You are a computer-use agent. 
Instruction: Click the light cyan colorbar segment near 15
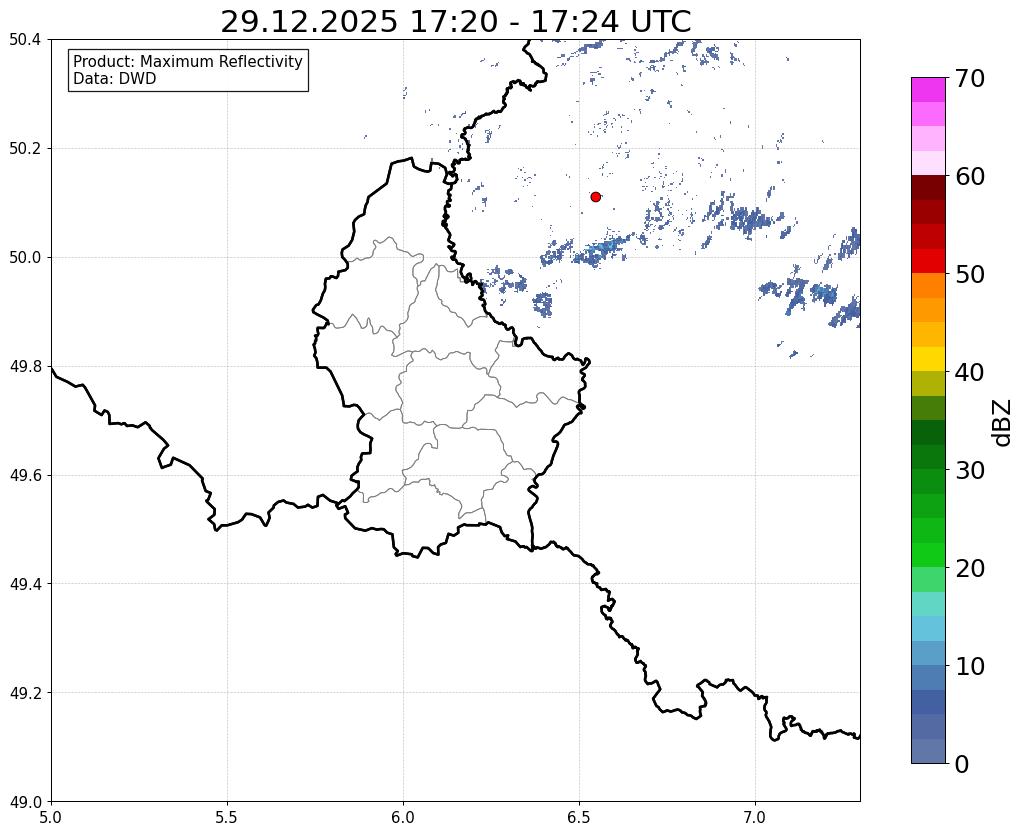(x=928, y=604)
